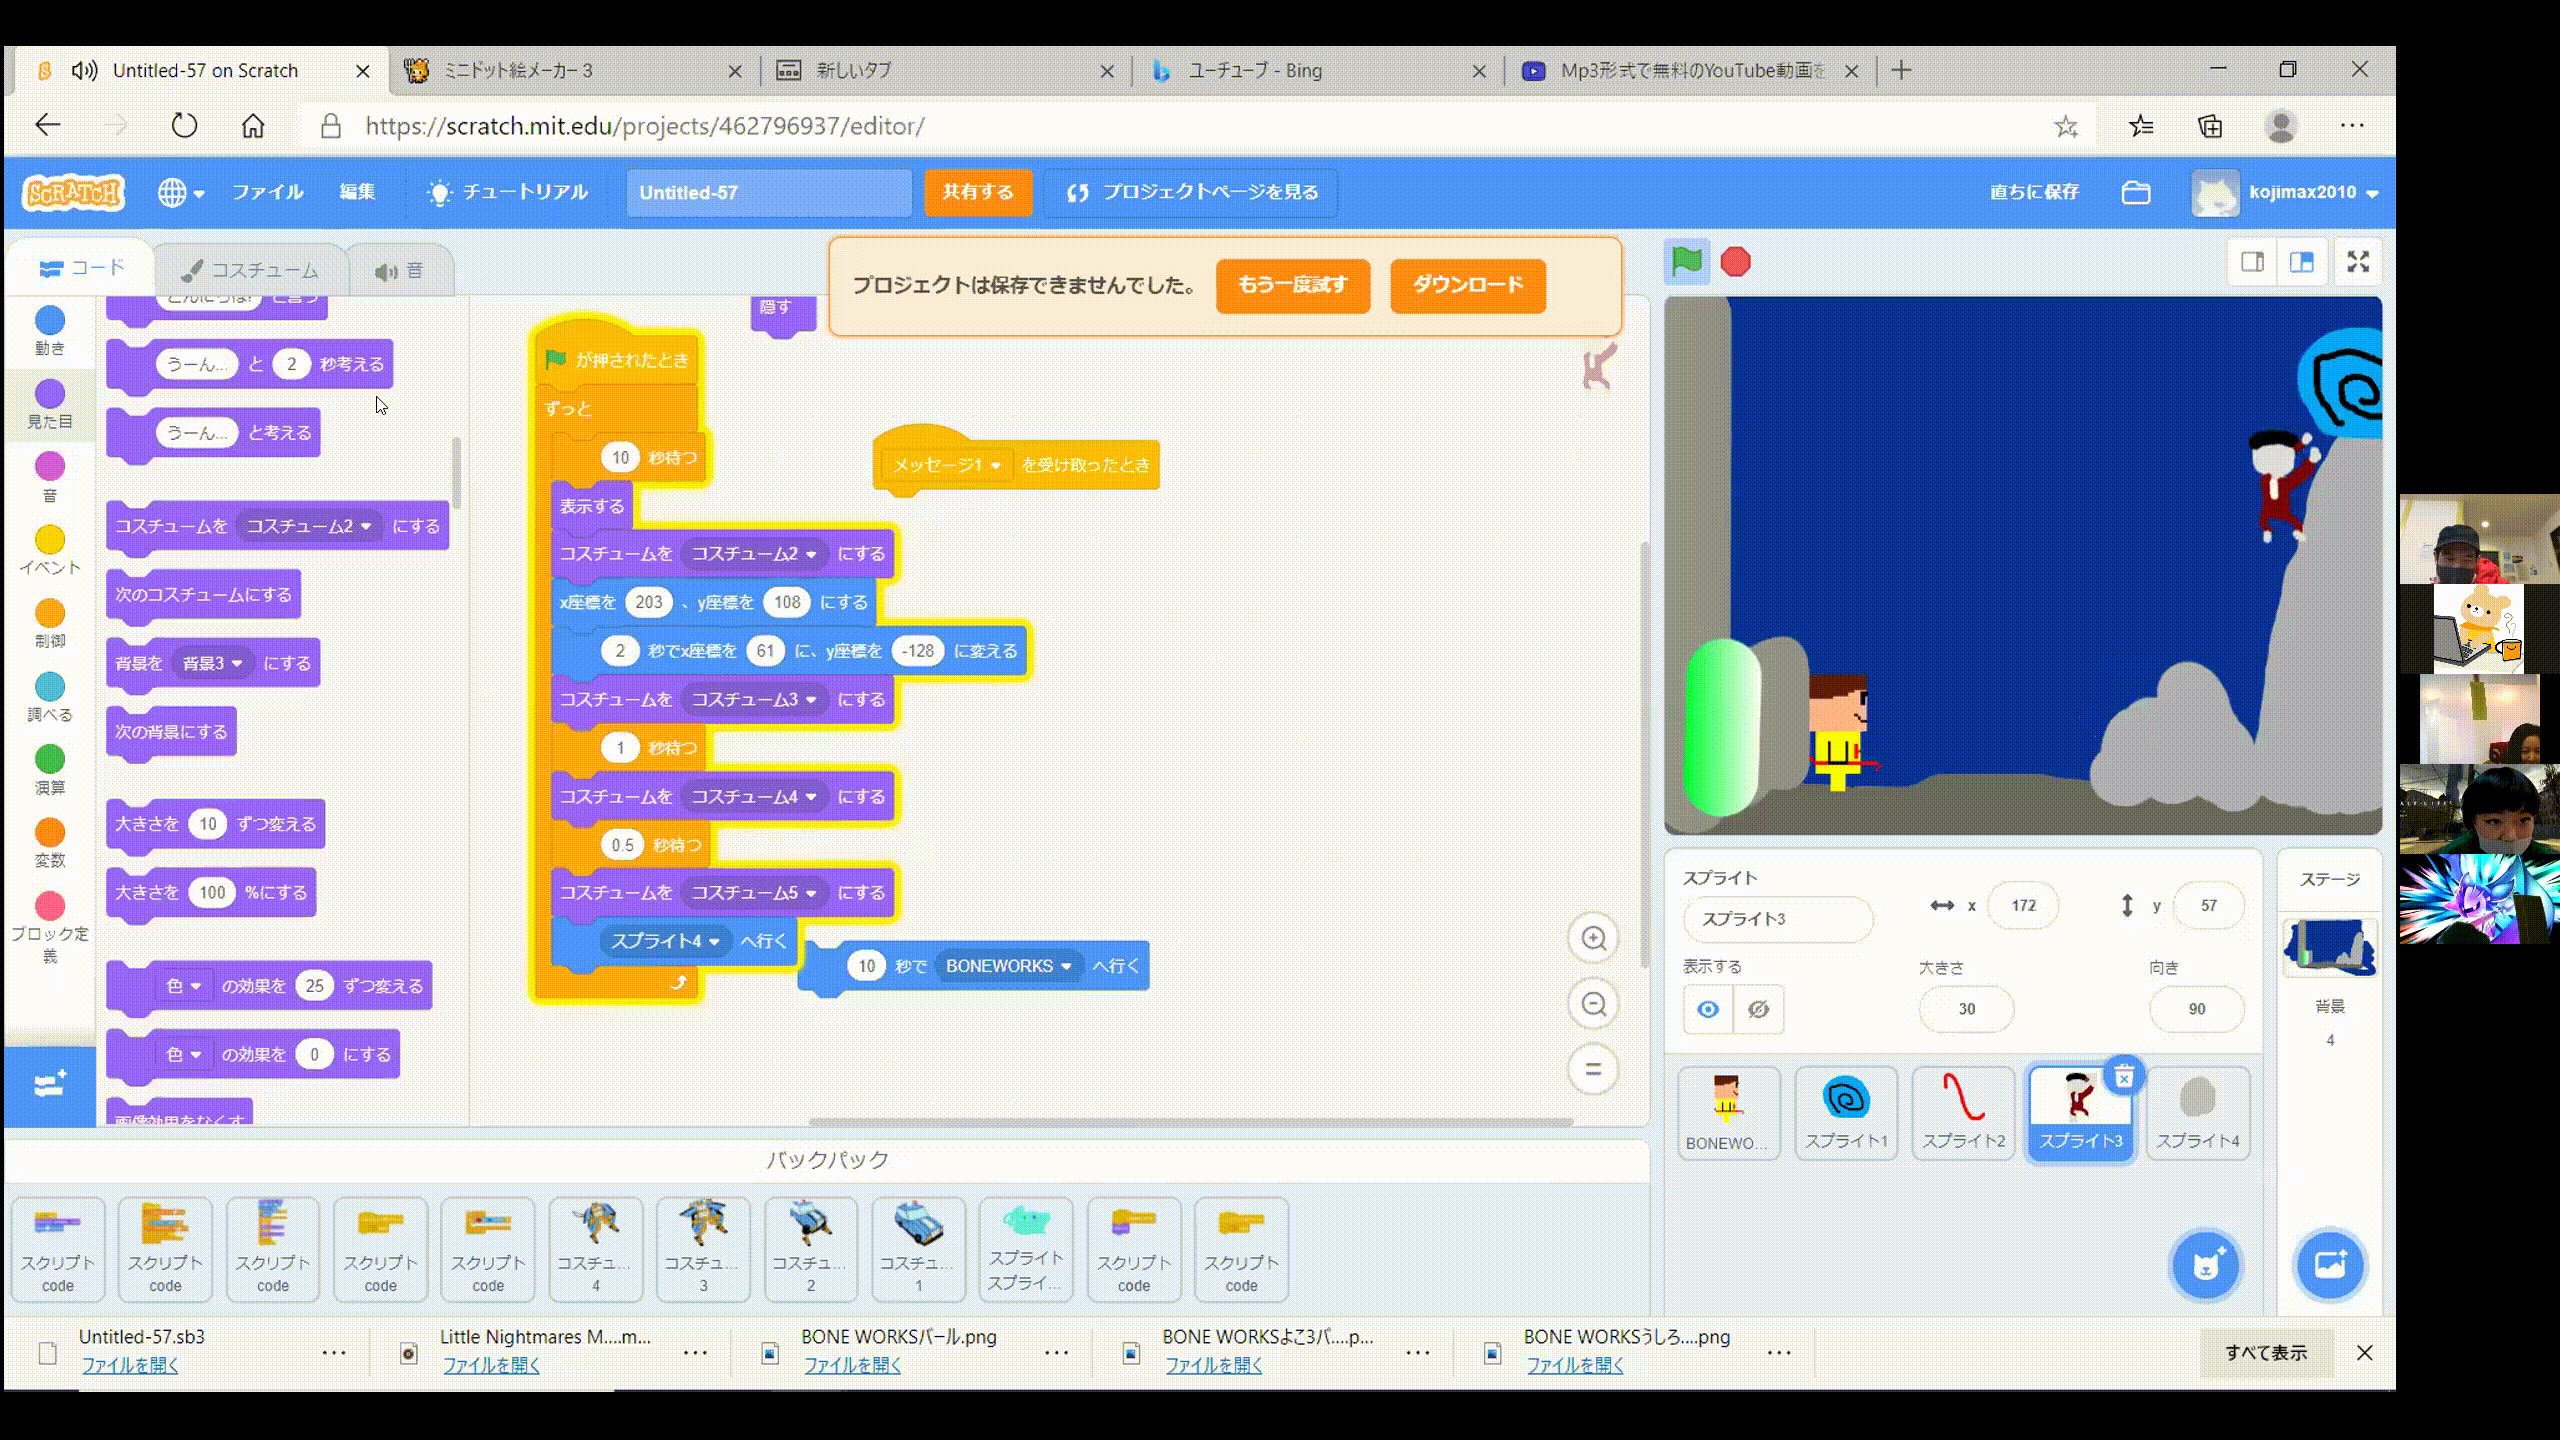
Task: Click 直ちに保存 save now
Action: [x=2034, y=192]
